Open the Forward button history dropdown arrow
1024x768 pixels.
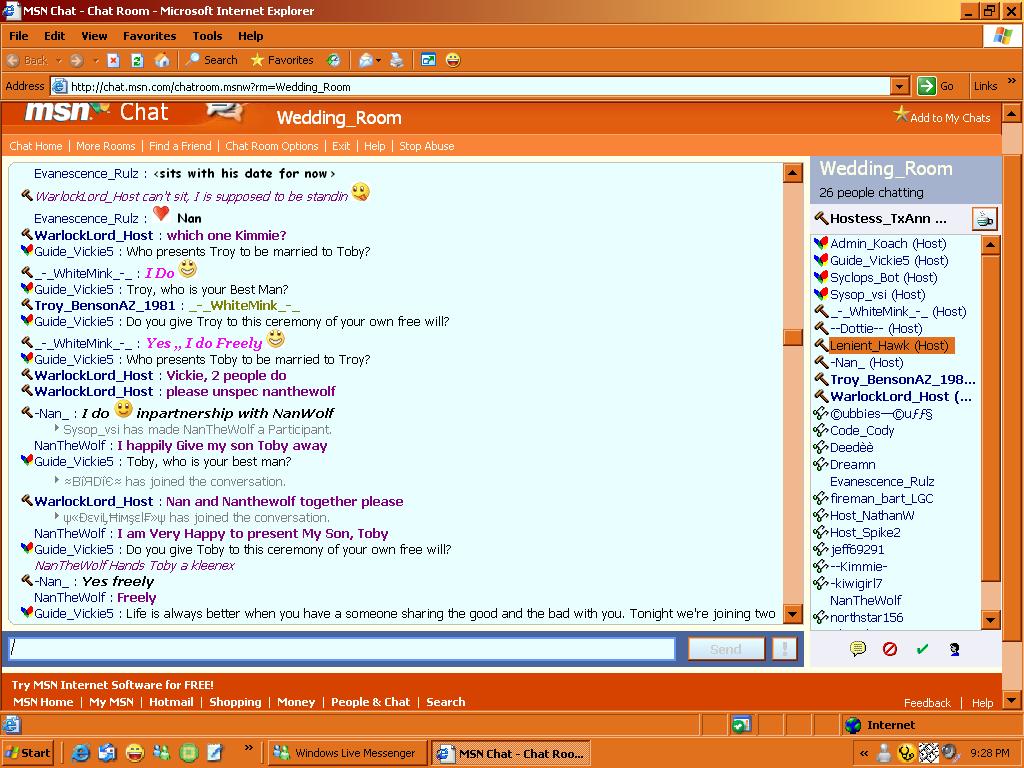96,61
